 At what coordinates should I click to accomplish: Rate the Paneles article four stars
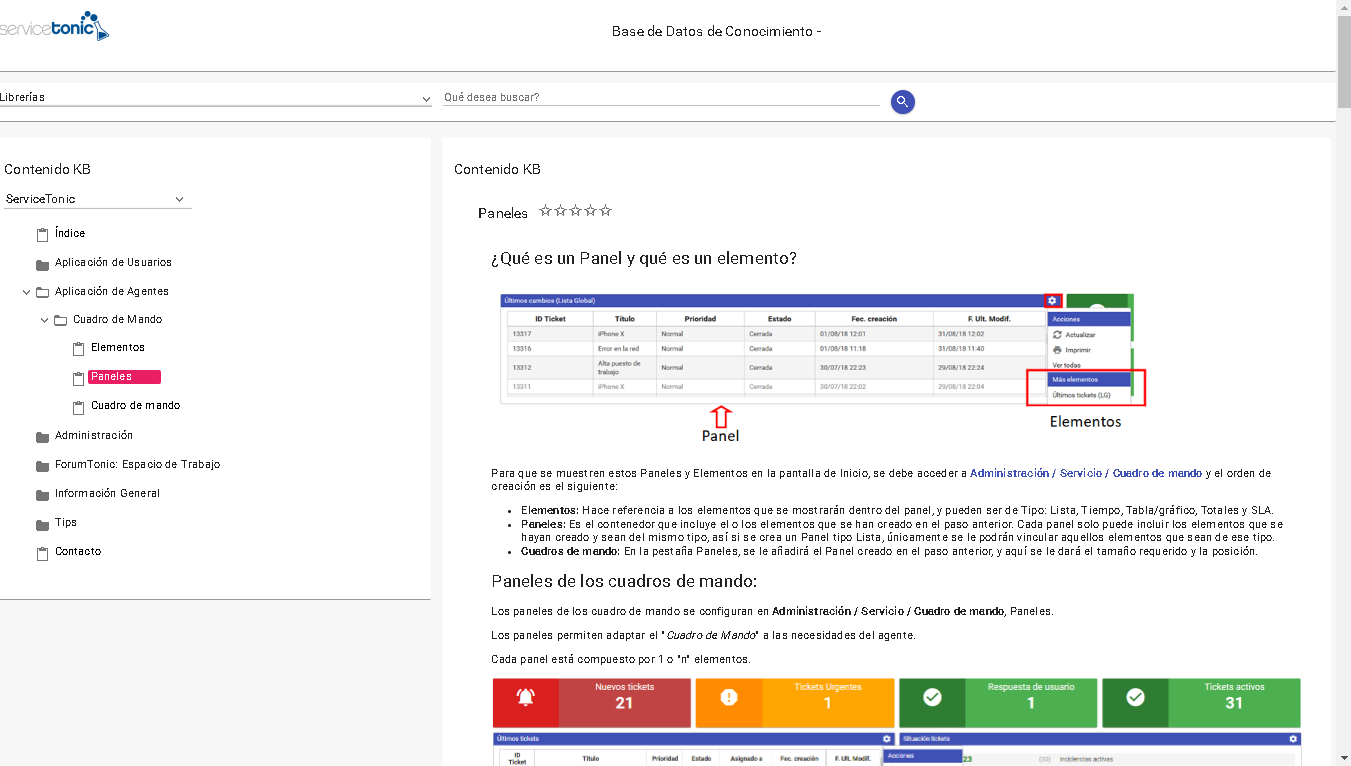point(590,210)
